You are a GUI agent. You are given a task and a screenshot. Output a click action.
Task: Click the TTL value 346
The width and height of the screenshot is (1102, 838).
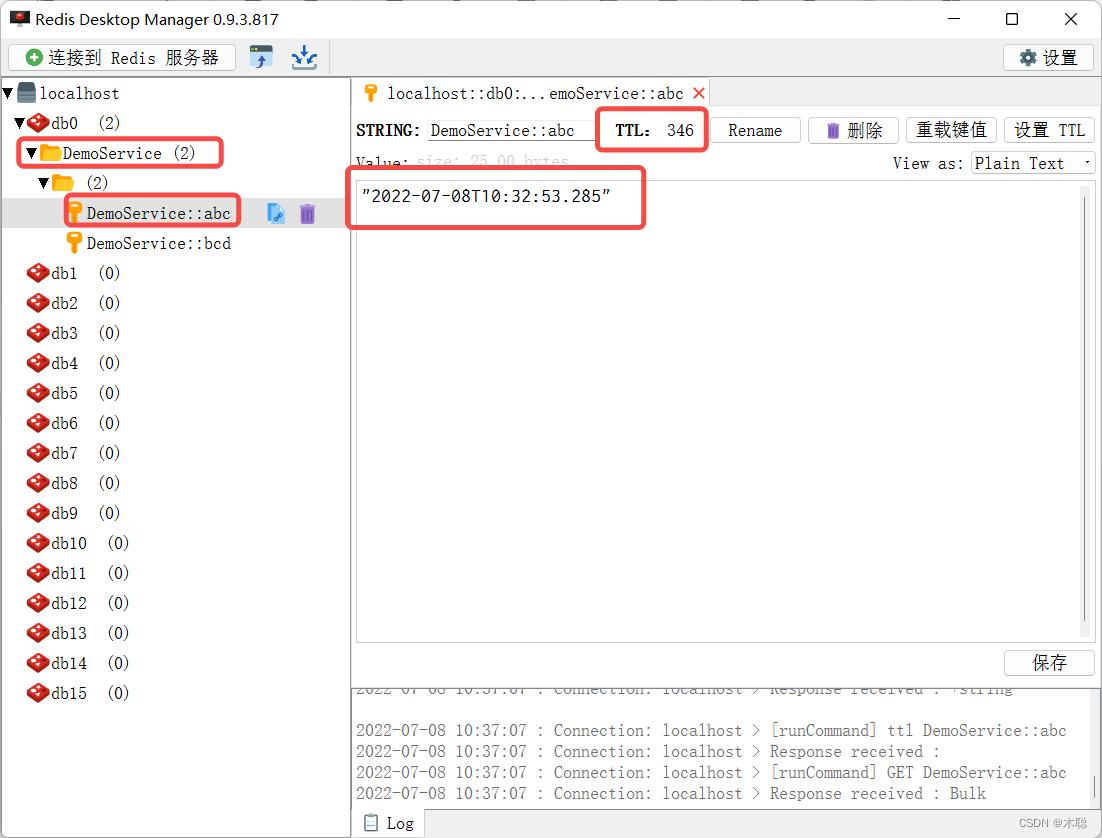click(x=680, y=130)
